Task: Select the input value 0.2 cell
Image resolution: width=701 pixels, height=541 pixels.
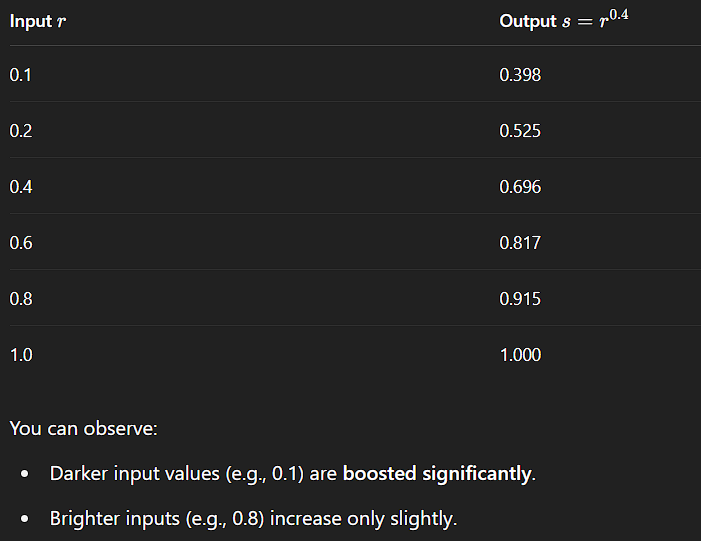Action: [20, 131]
